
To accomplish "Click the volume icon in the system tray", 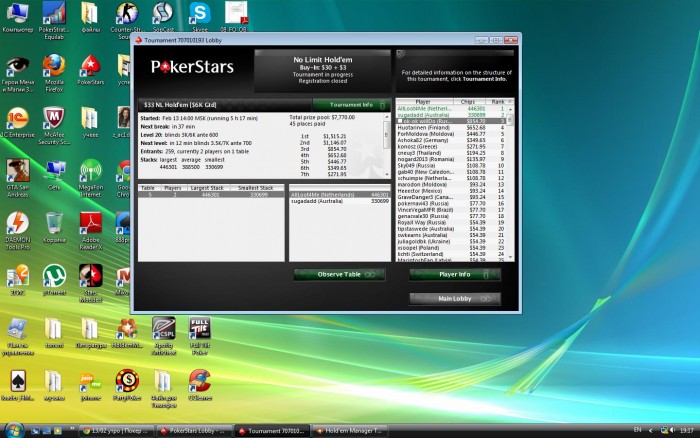I will pyautogui.click(x=672, y=430).
